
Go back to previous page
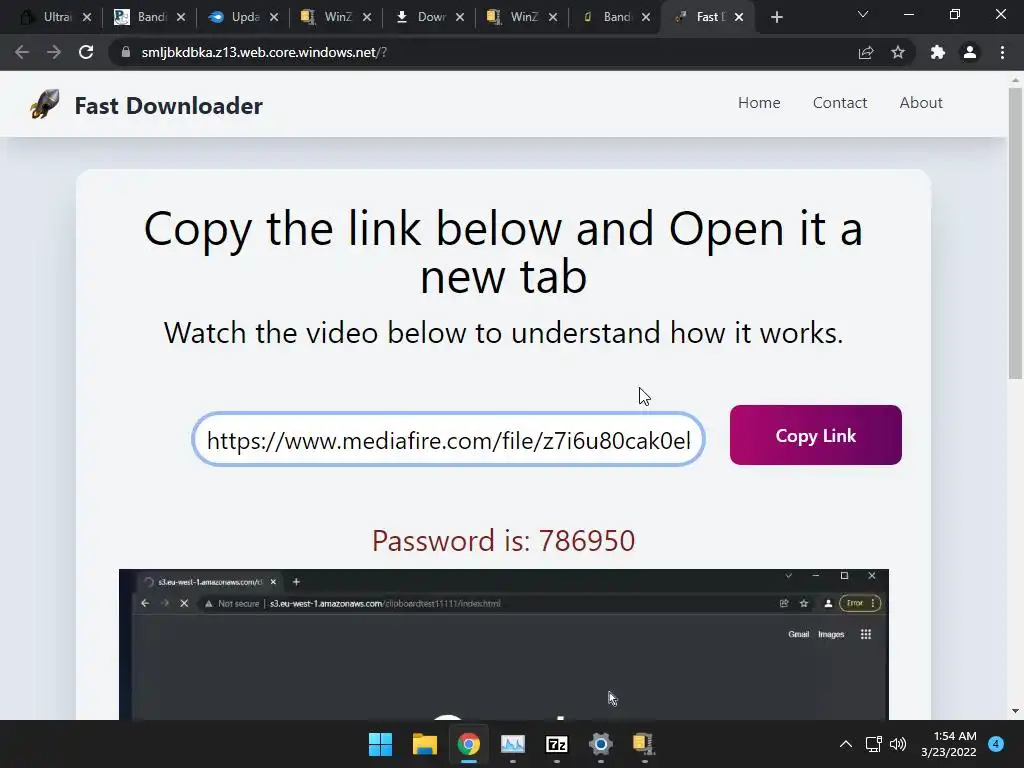pyautogui.click(x=22, y=52)
